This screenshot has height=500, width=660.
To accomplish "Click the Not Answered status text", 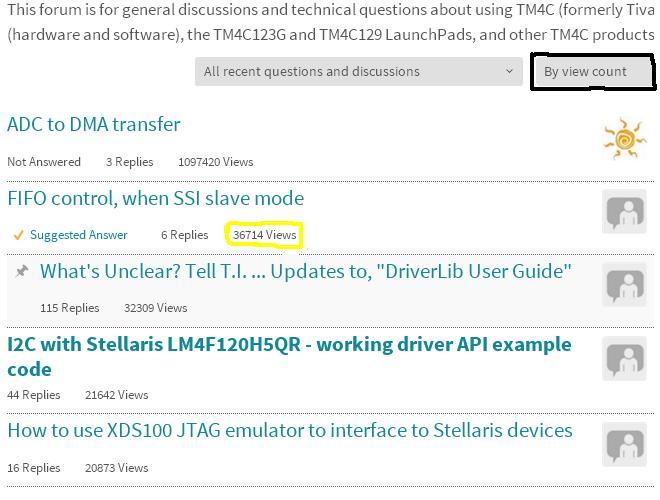I will (44, 162).
